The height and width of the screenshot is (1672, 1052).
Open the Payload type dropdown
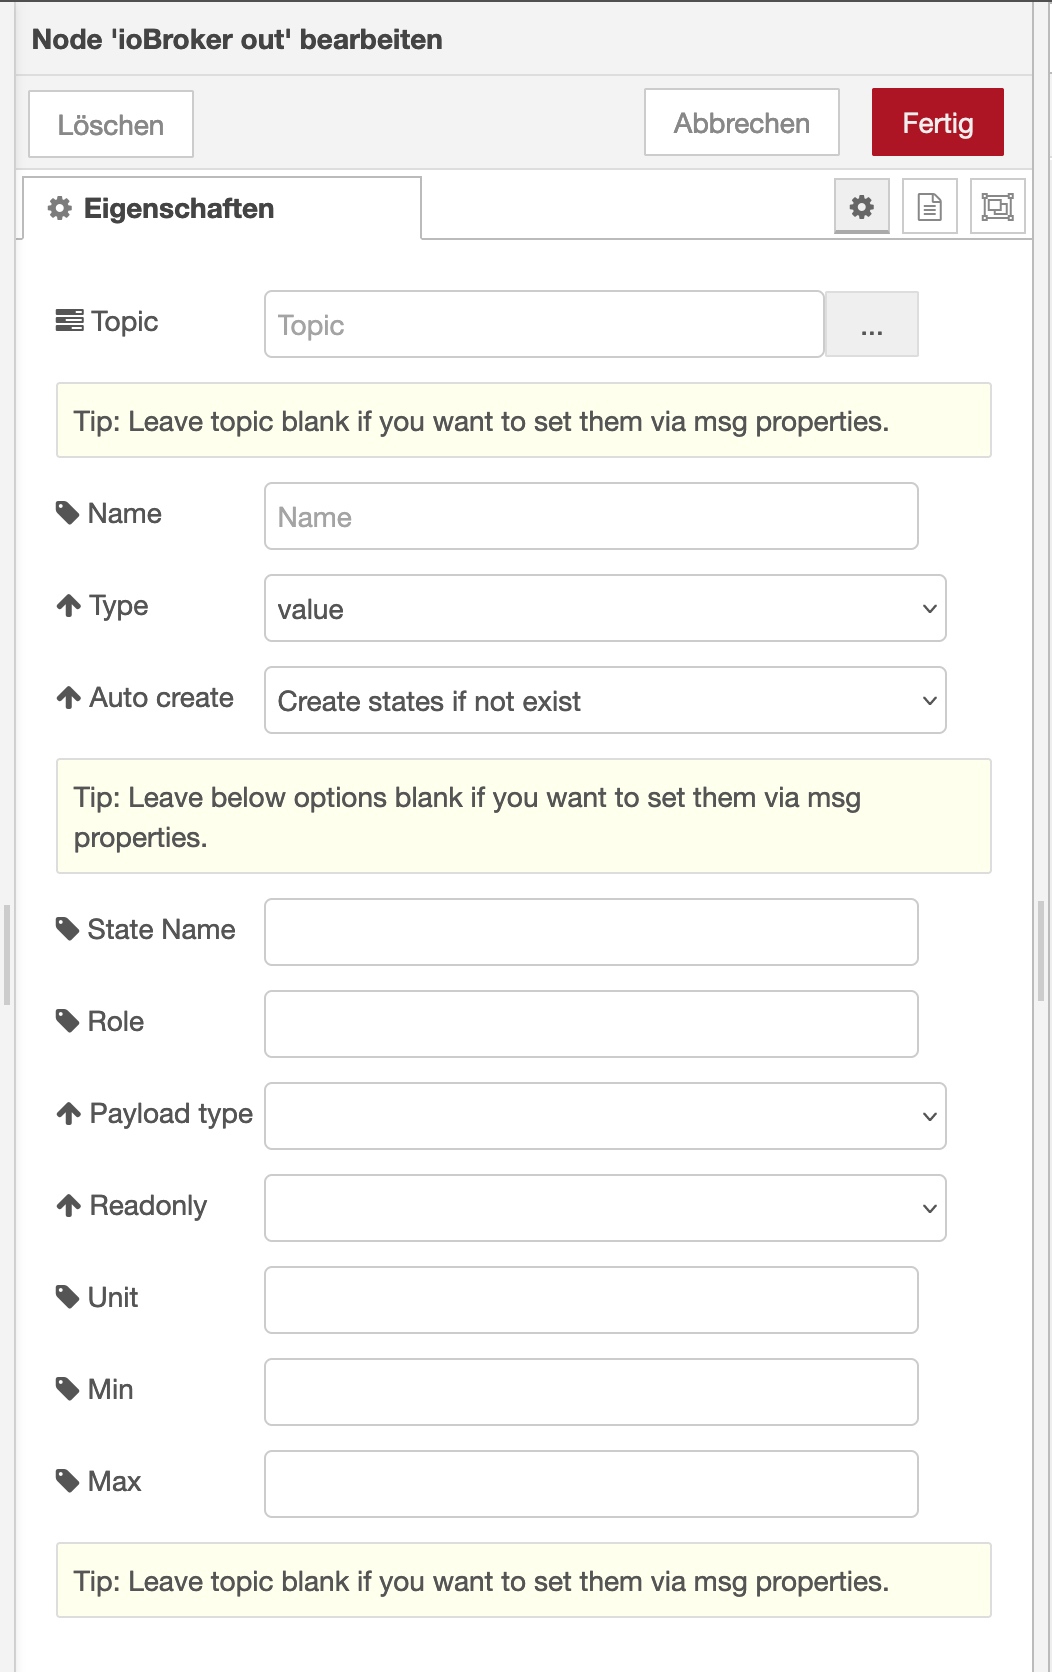604,1117
